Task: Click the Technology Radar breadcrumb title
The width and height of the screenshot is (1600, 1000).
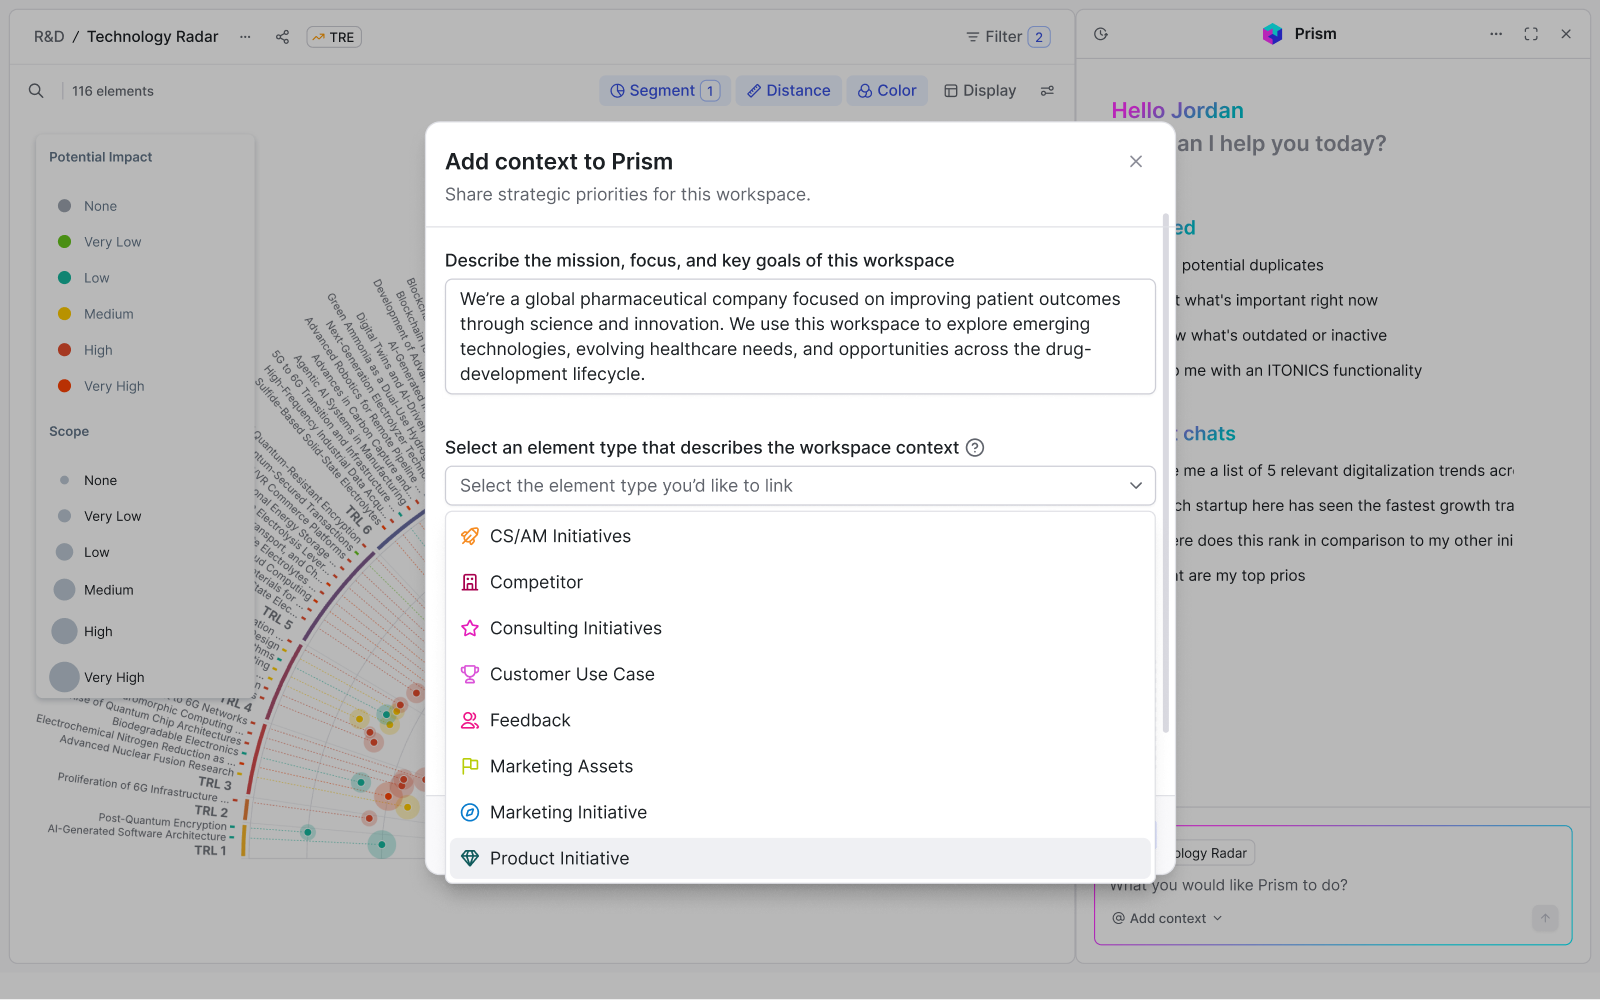Action: [x=153, y=37]
